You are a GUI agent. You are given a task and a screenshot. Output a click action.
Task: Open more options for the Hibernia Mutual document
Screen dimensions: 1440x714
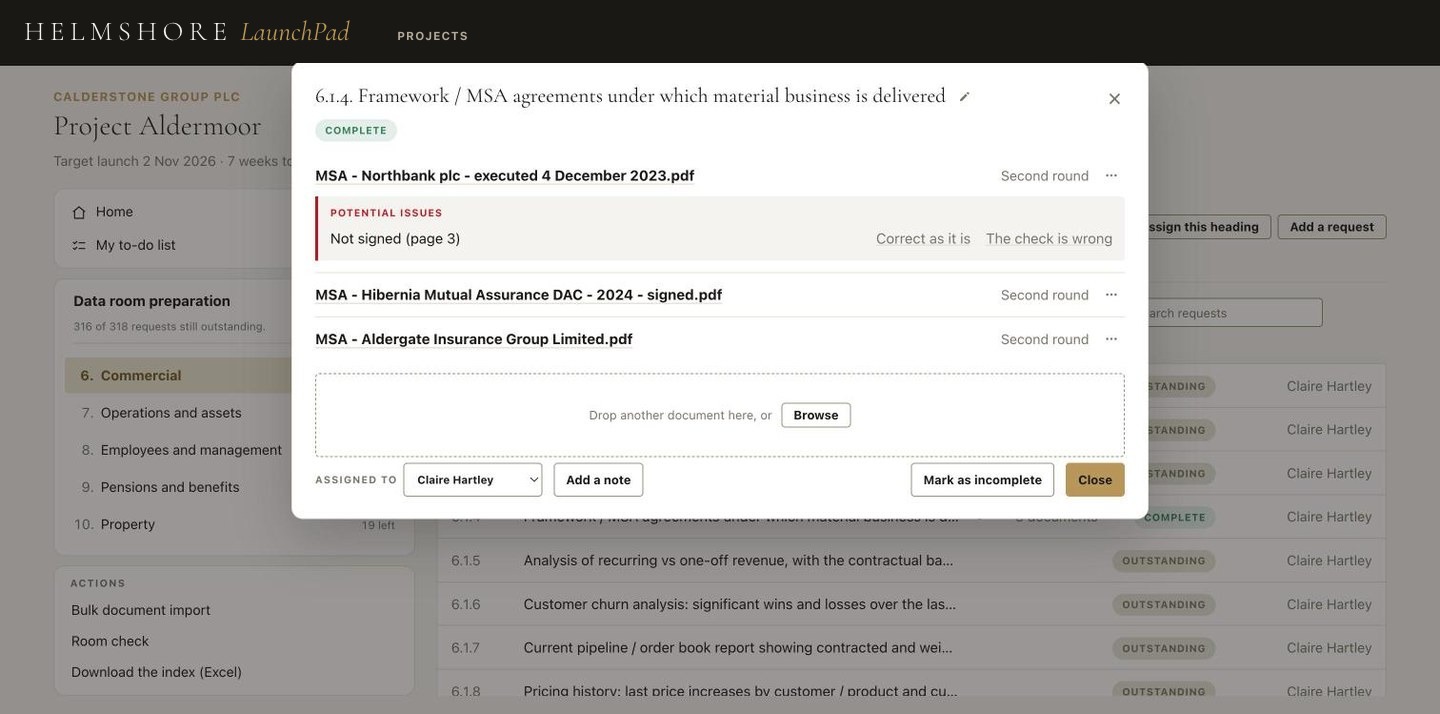(1111, 294)
